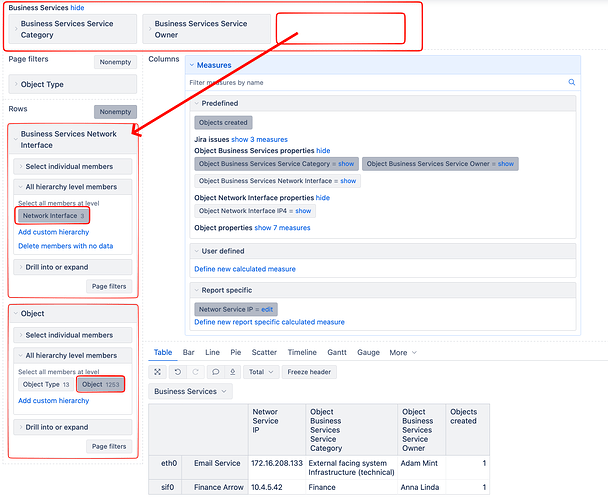The image size is (608, 500).
Task: Select the Network Interface hierarchy level
Action: click(53, 216)
